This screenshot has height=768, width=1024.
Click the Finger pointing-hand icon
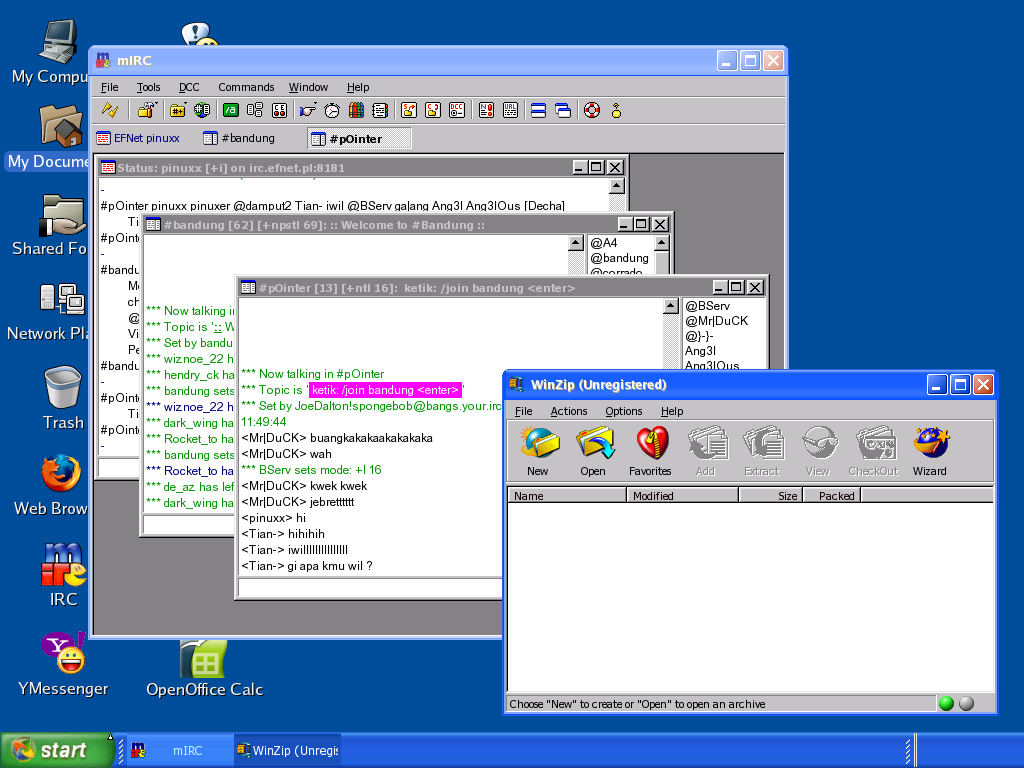tap(308, 110)
